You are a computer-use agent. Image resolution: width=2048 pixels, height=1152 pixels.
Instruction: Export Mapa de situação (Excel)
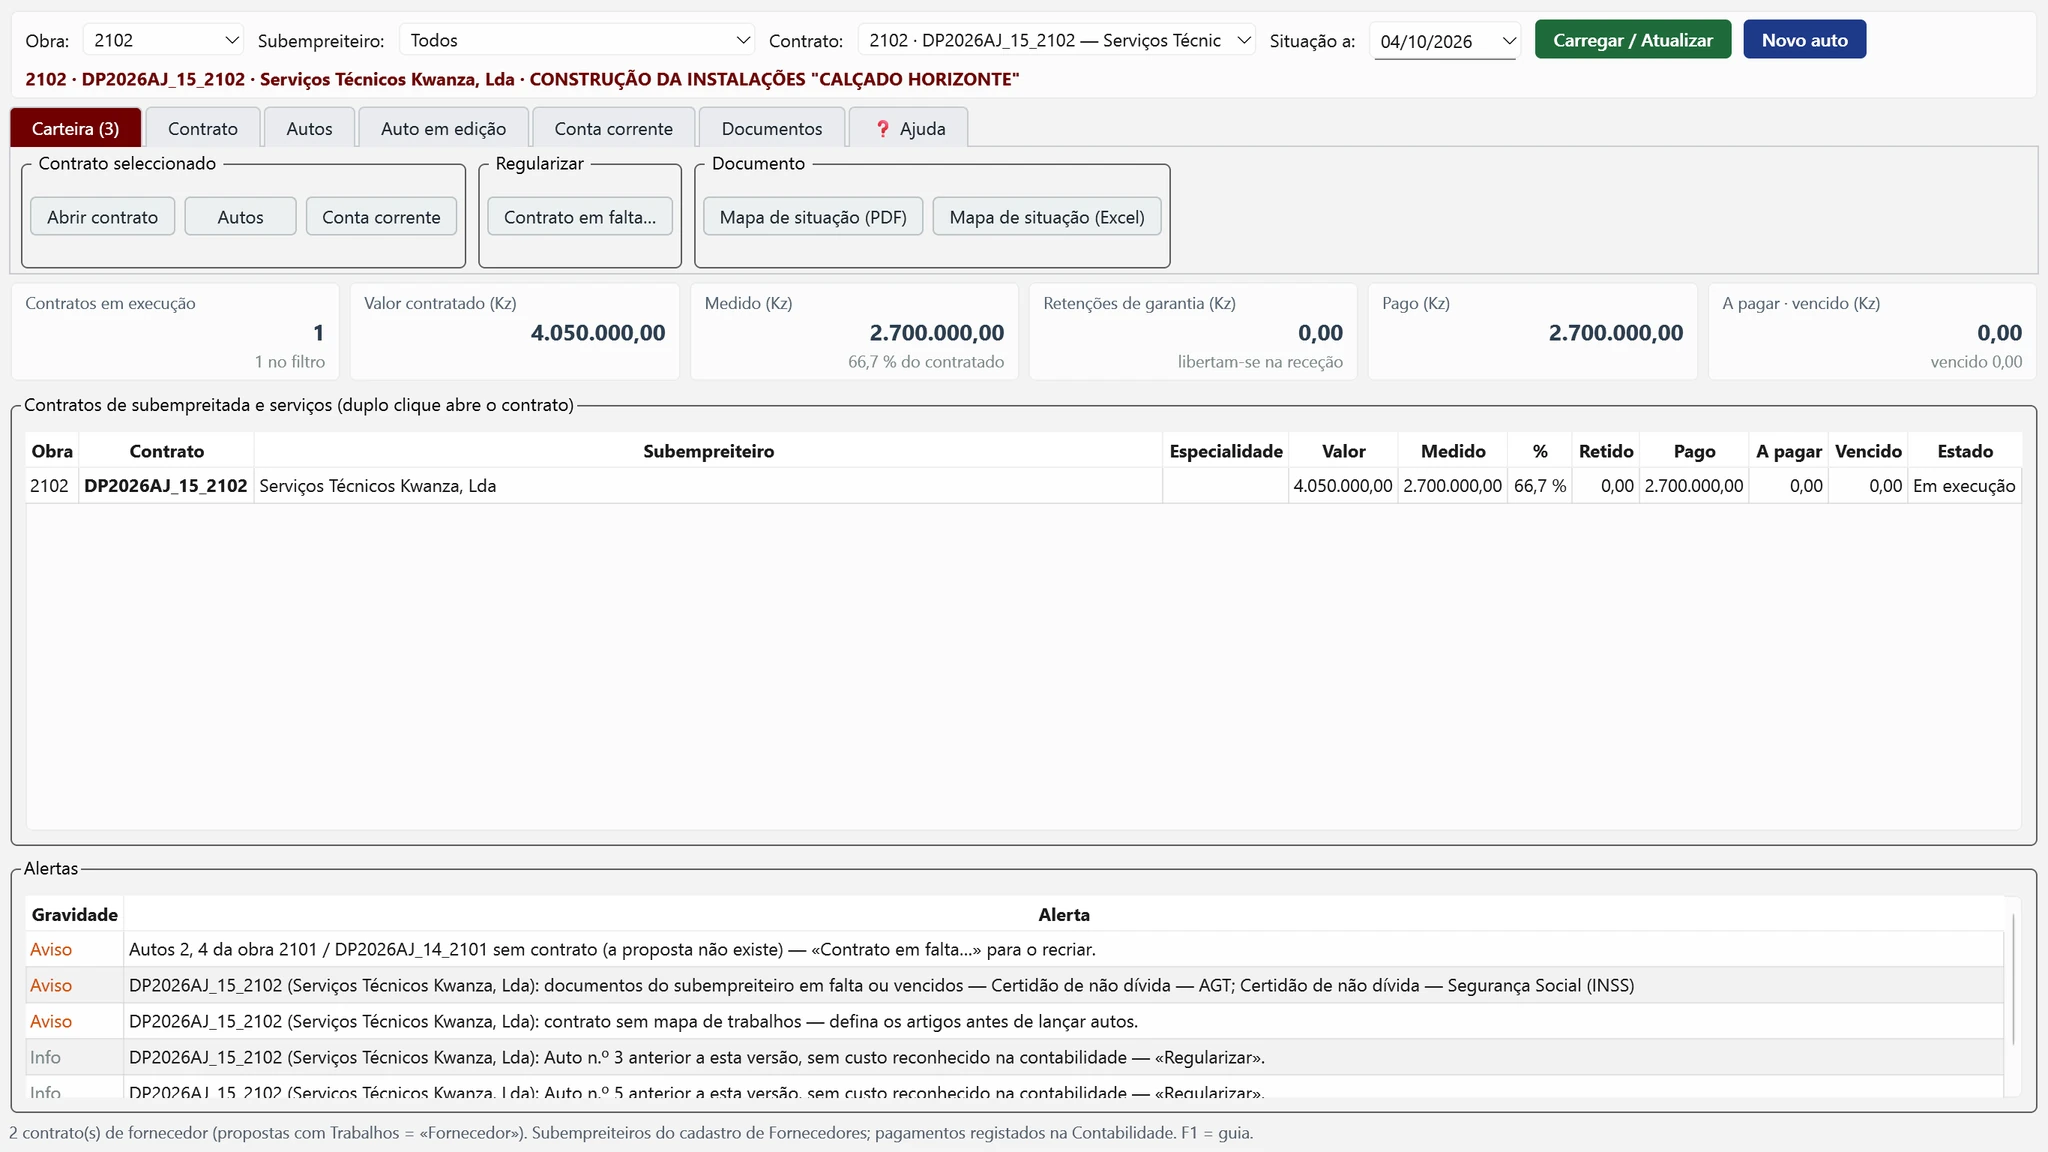(x=1047, y=217)
